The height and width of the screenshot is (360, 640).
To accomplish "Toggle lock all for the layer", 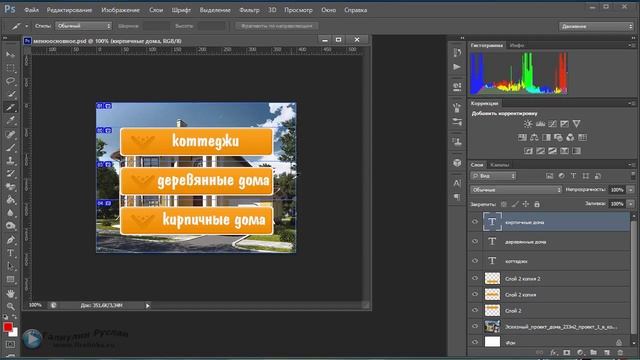I will [x=537, y=204].
